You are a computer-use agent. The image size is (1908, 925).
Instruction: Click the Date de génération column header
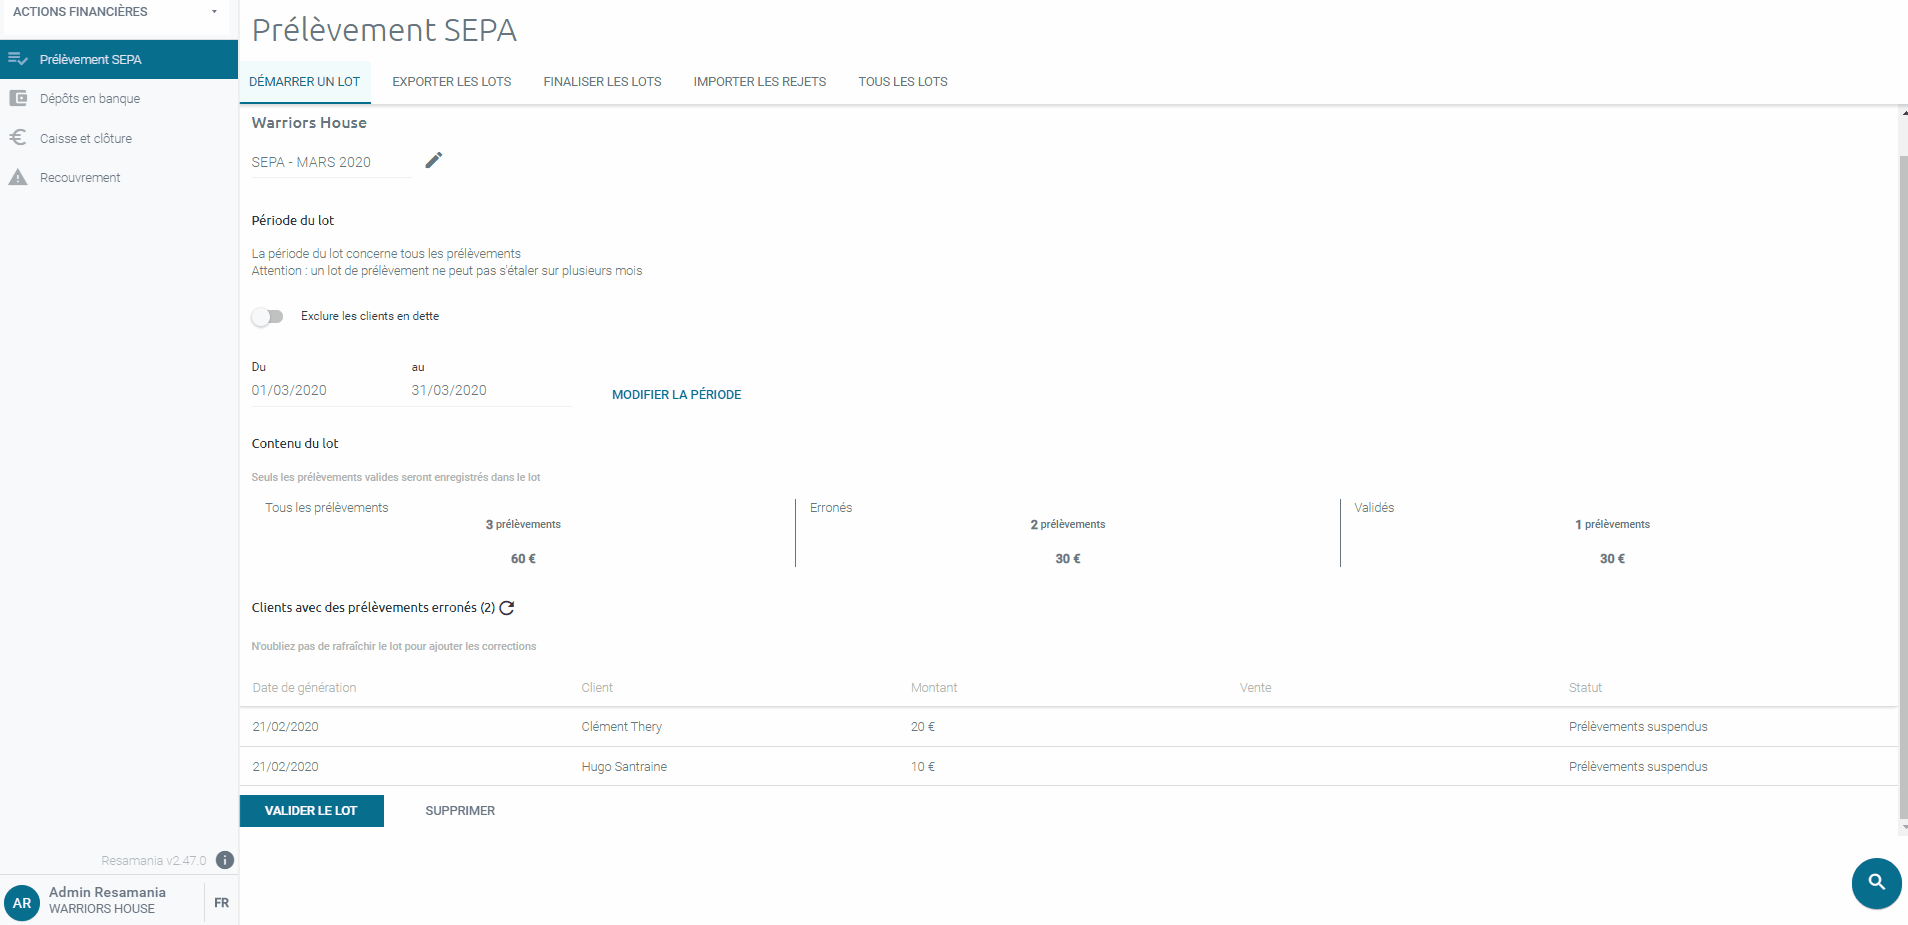click(304, 688)
